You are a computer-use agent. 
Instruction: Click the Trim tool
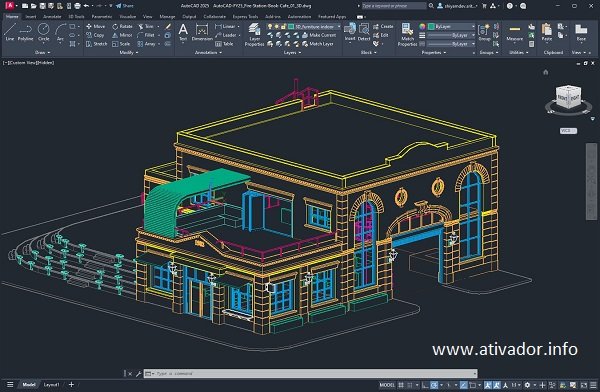tap(146, 26)
